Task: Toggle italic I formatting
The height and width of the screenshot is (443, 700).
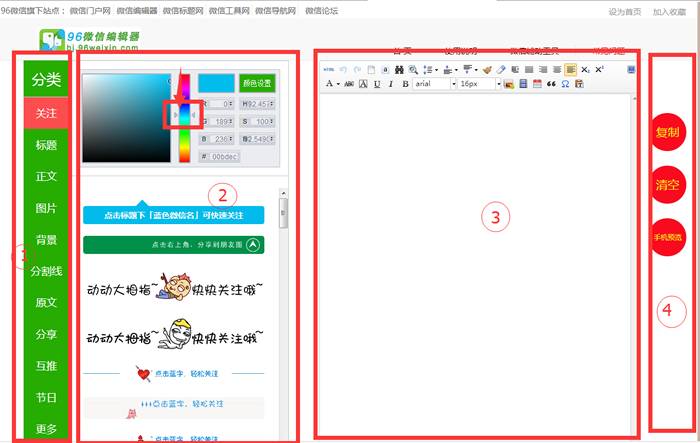Action: tap(391, 84)
